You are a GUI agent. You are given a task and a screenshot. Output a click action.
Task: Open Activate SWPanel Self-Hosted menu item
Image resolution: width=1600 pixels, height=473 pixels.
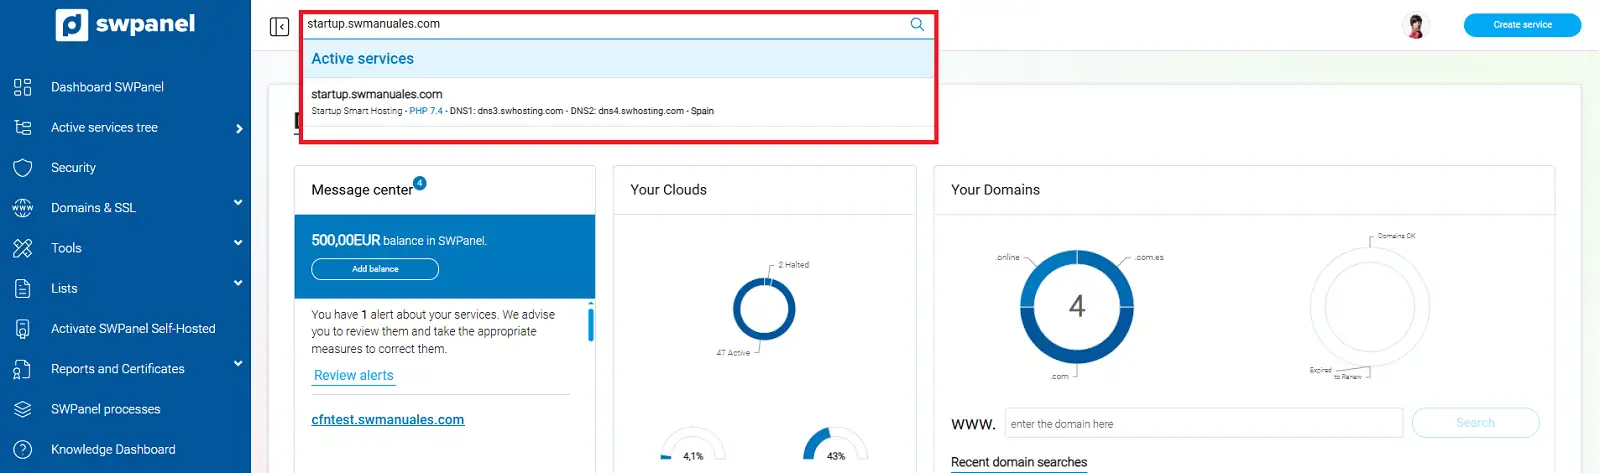pyautogui.click(x=133, y=329)
